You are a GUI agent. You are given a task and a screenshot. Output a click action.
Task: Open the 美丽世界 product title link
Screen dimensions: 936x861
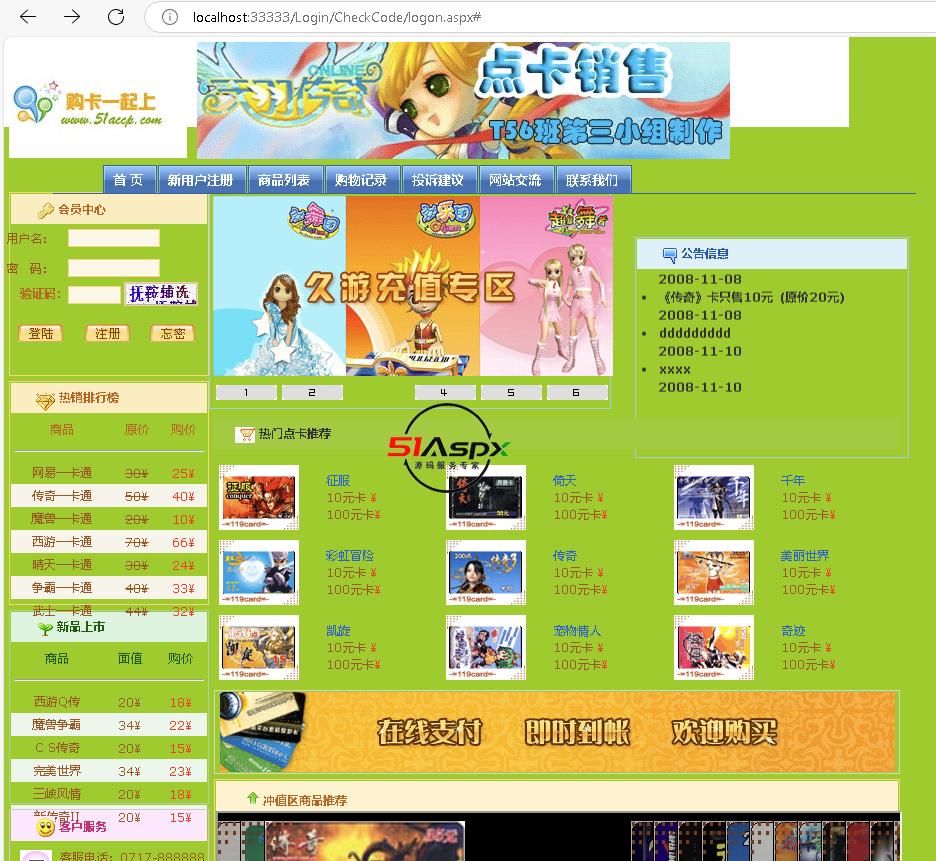pyautogui.click(x=805, y=556)
